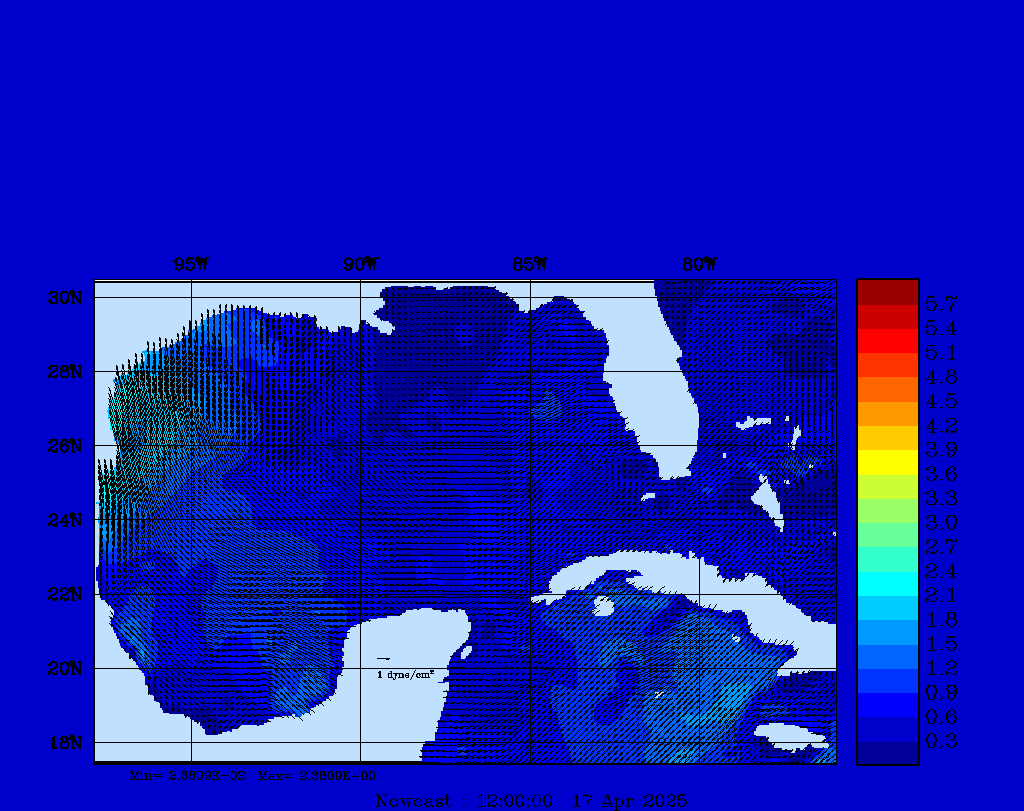Click the Nowcast date and time caption
Viewport: 1024px width, 811px height.
(530, 800)
